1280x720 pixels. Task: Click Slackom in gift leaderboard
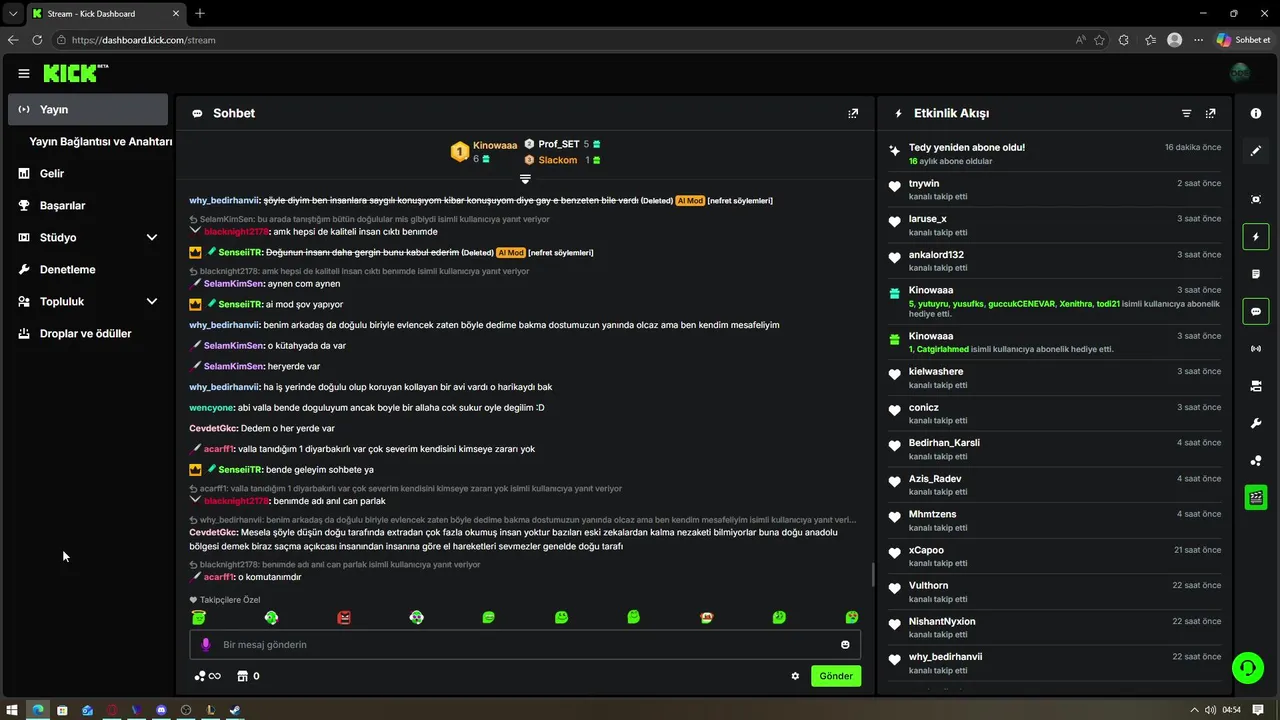(558, 160)
